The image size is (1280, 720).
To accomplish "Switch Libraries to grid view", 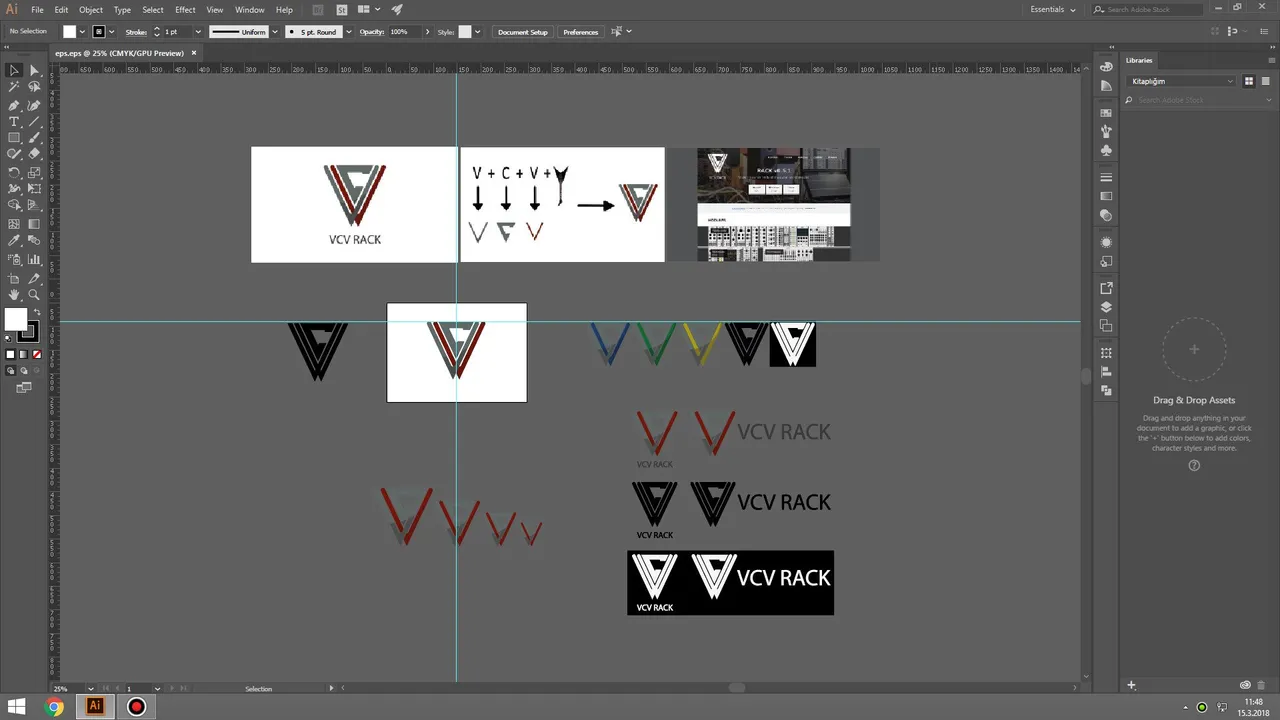I will click(x=1249, y=81).
